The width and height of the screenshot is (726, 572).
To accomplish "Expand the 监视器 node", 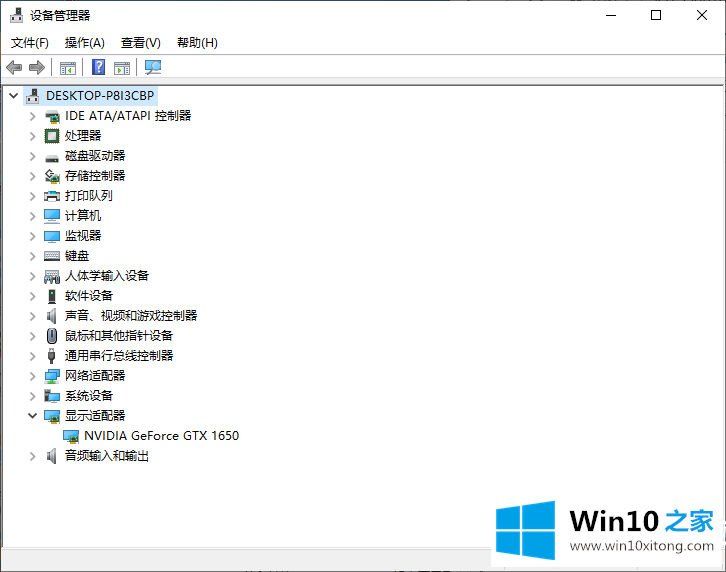I will 32,236.
